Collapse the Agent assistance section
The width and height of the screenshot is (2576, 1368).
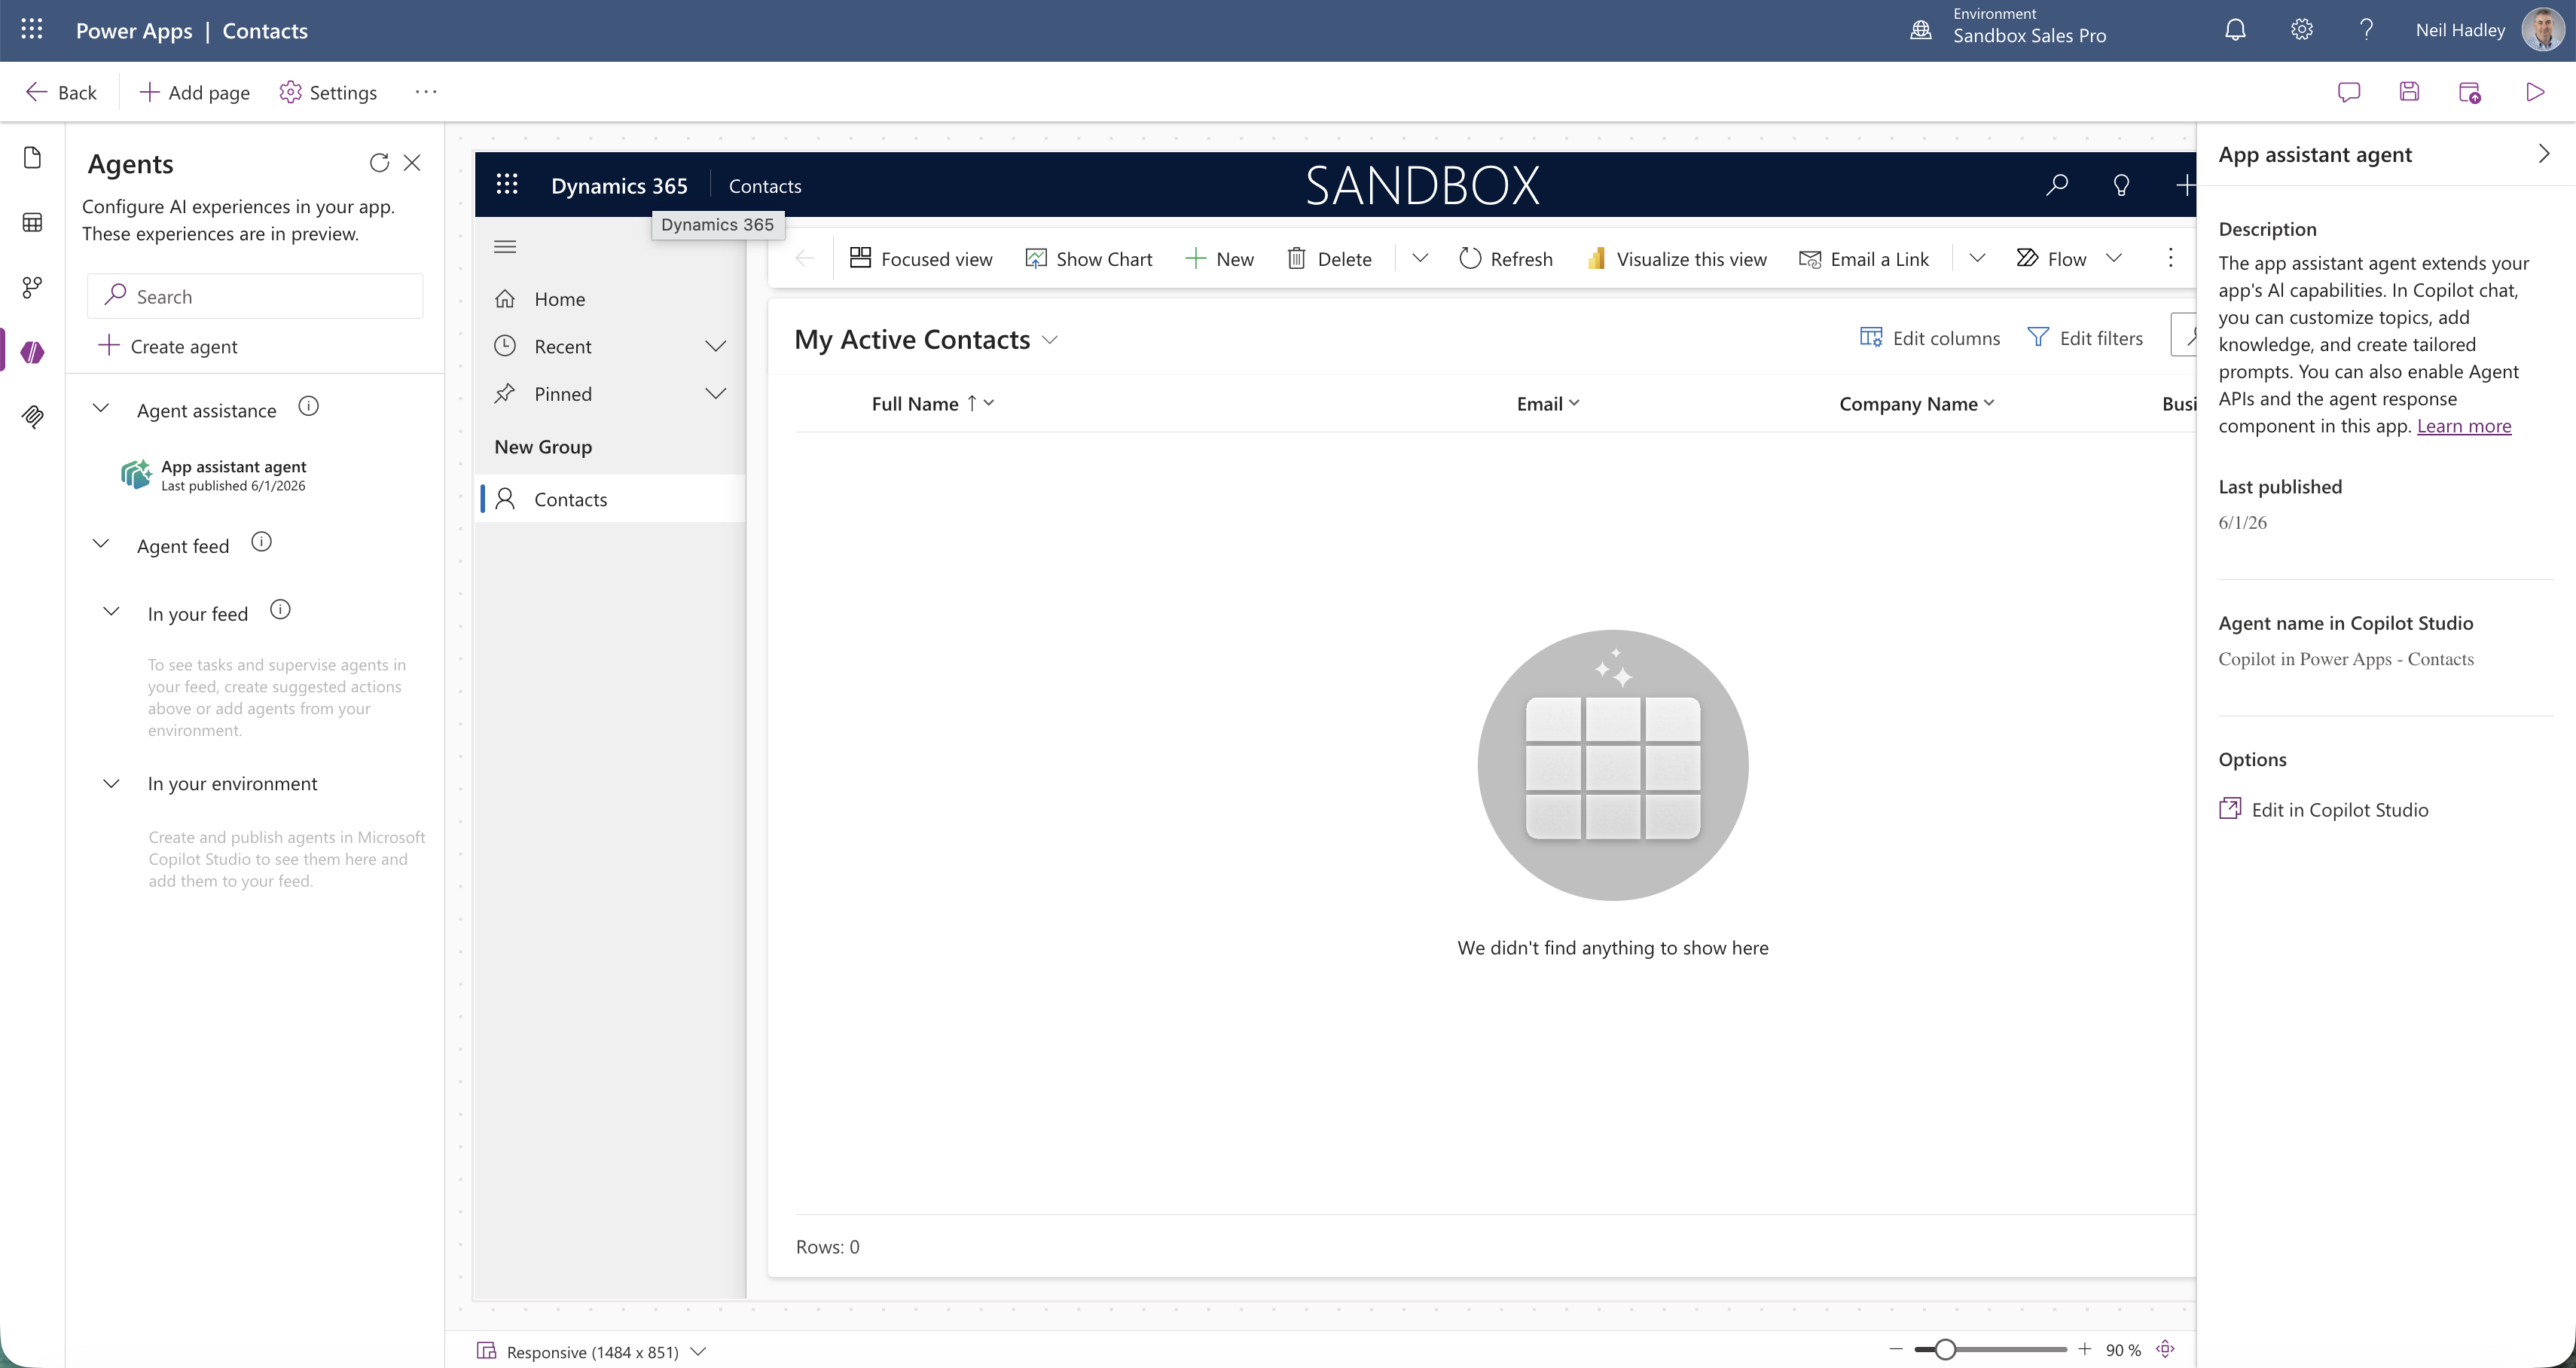101,408
